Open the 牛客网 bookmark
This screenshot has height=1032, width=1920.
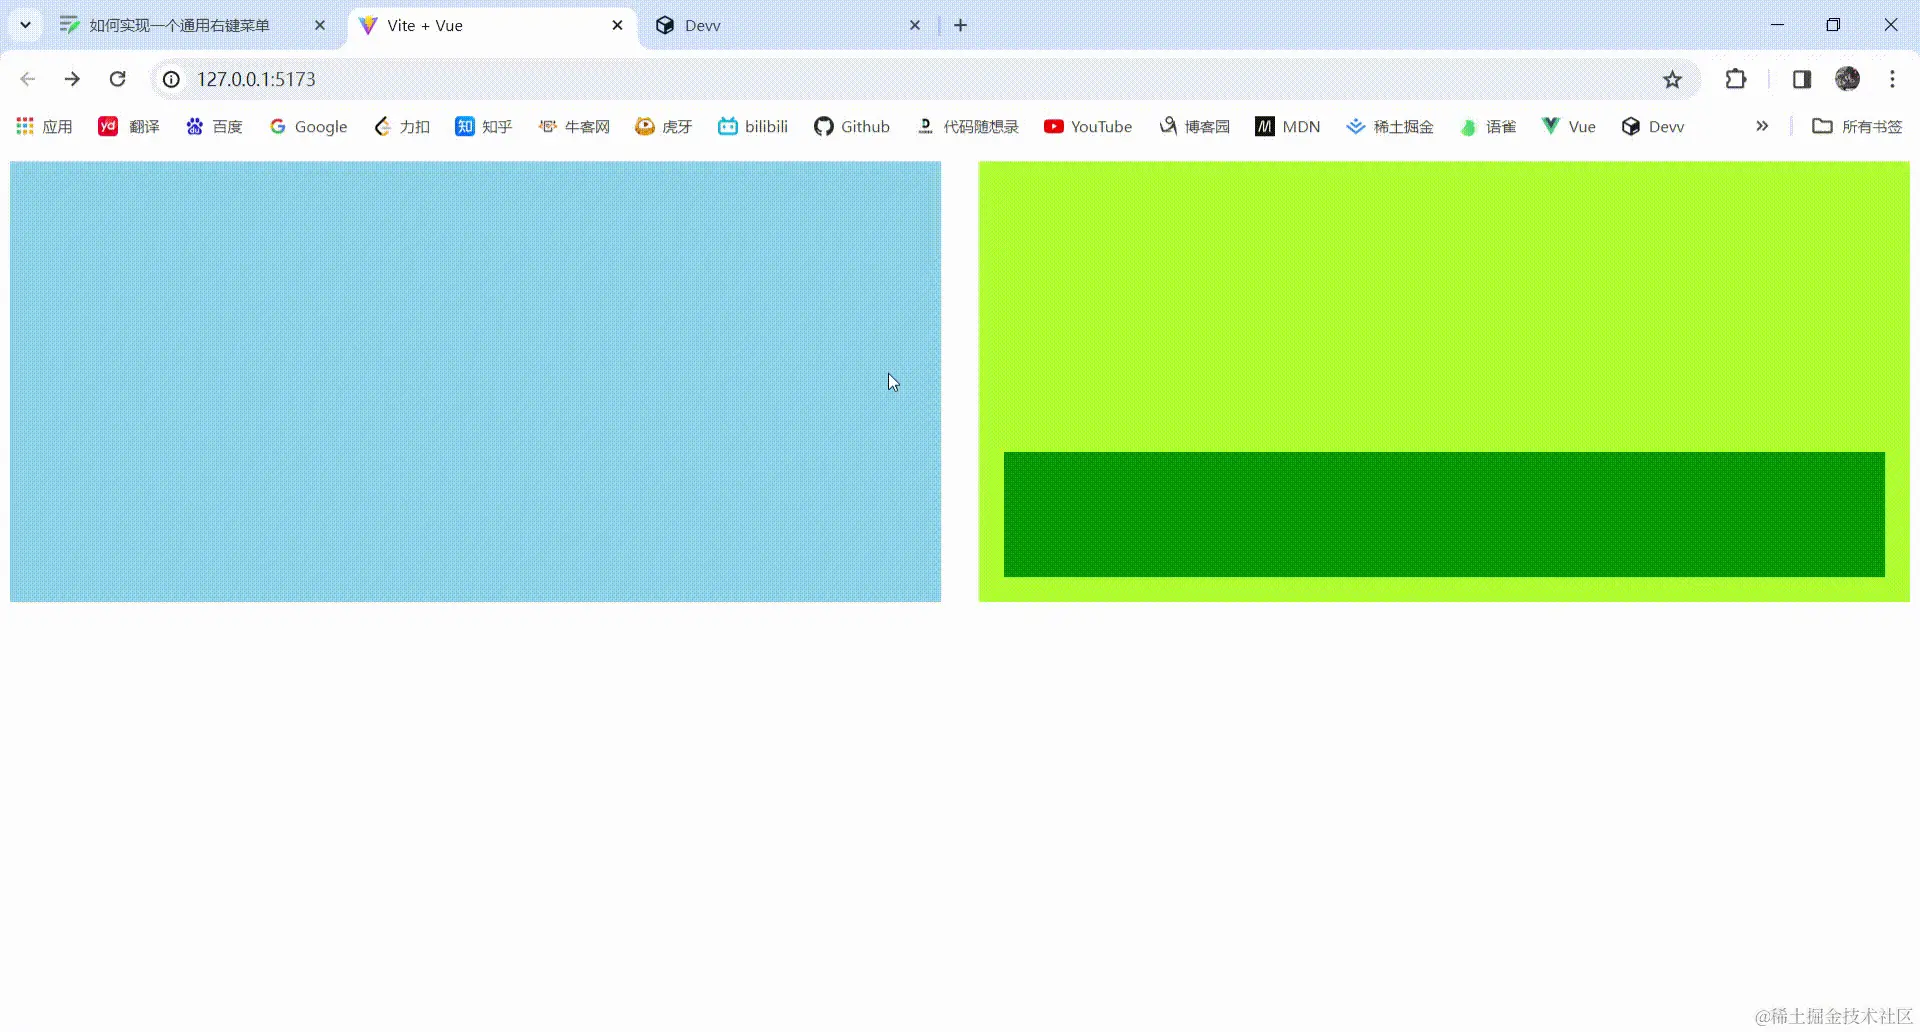574,127
